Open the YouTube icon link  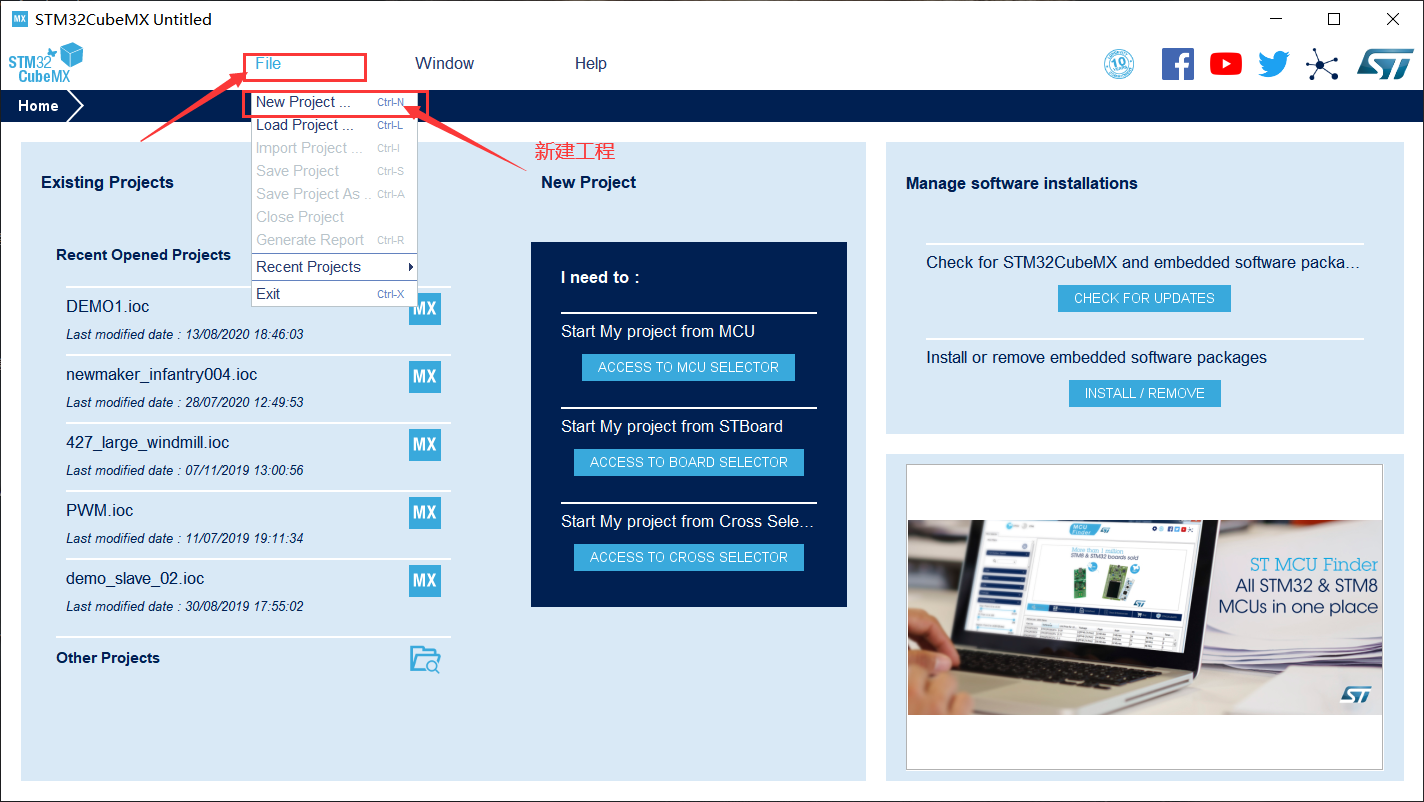pos(1225,65)
